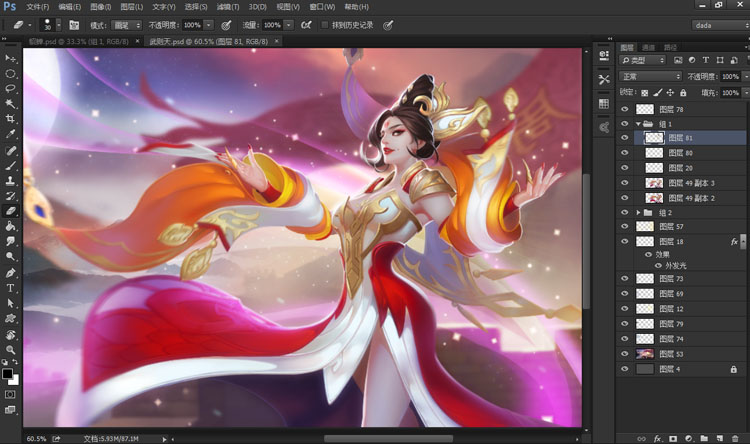Hide layer 图层 57
This screenshot has height=444, width=750.
tap(625, 226)
